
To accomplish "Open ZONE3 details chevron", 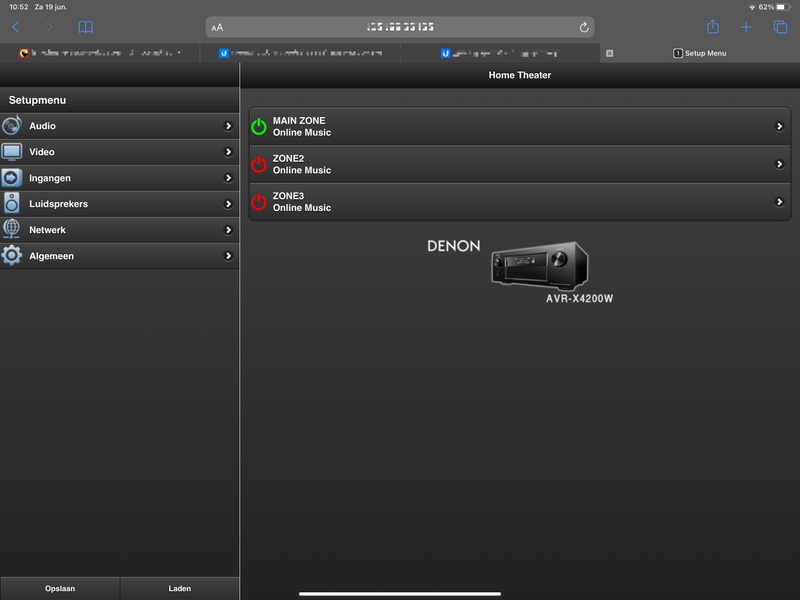I will click(x=779, y=202).
